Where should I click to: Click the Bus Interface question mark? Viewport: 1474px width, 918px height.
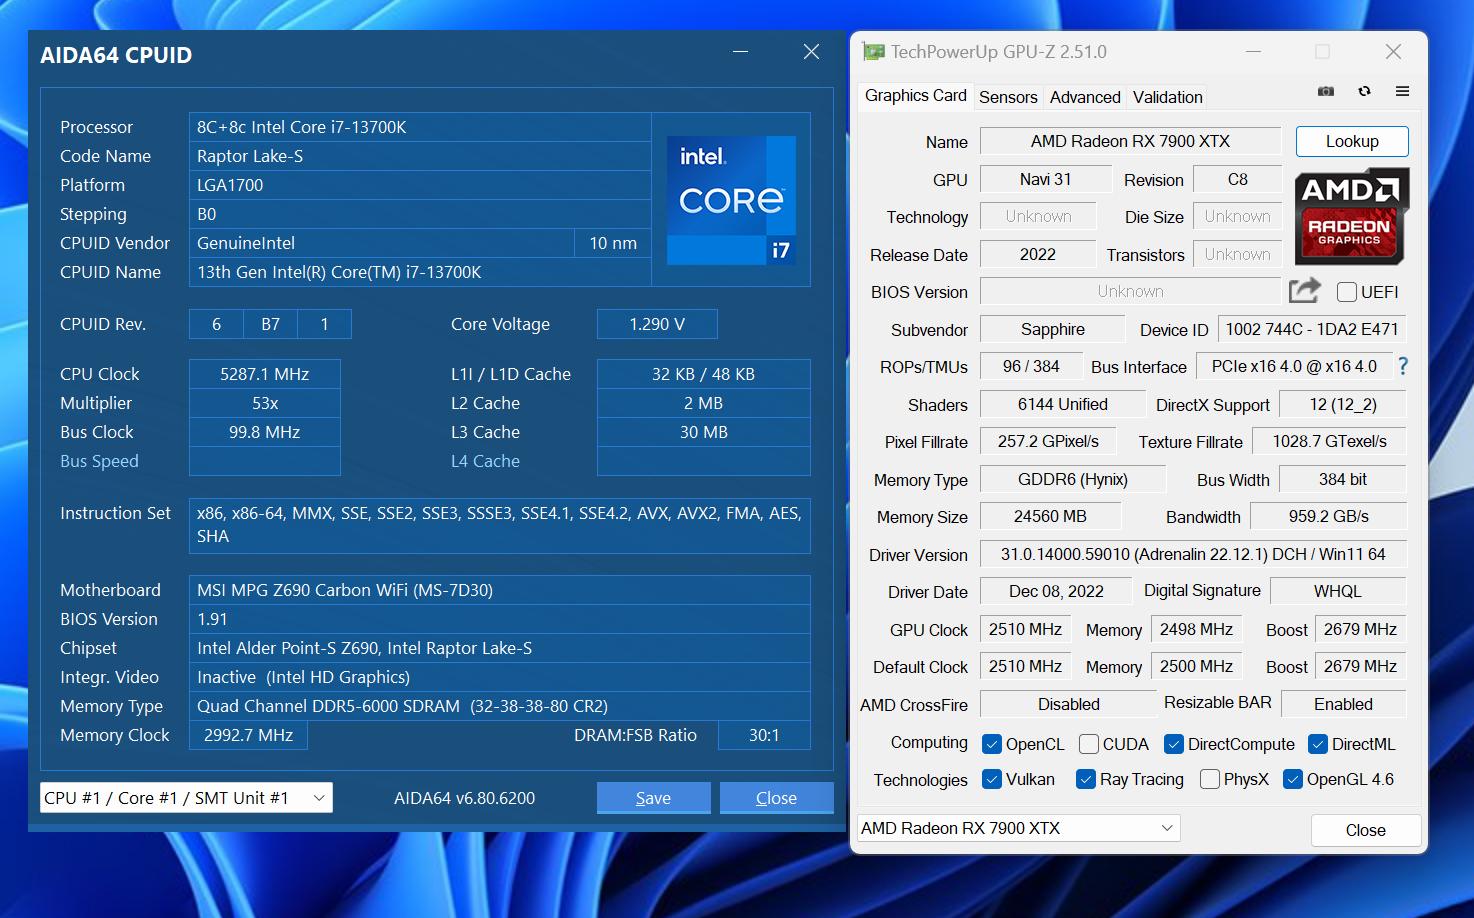click(1403, 366)
